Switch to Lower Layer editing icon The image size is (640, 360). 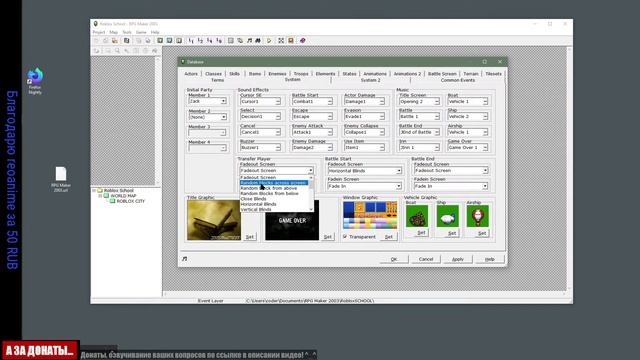coord(160,40)
